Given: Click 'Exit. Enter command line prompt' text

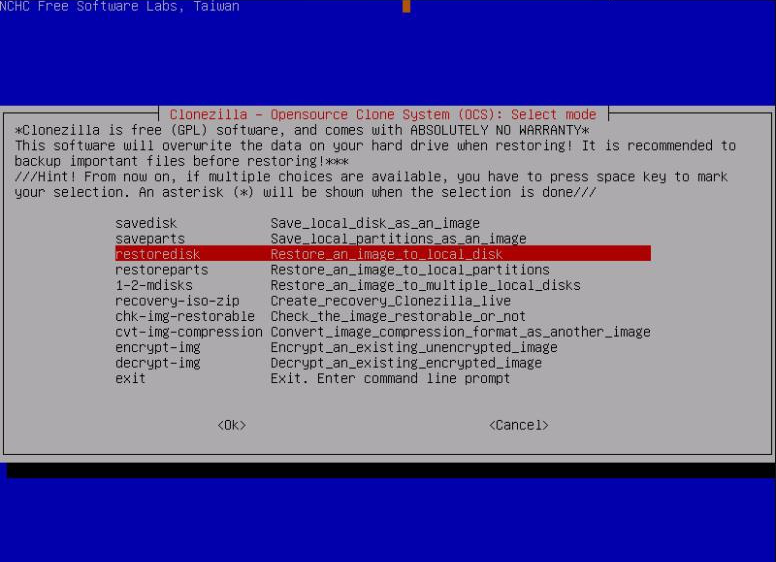Looking at the screenshot, I should point(390,378).
